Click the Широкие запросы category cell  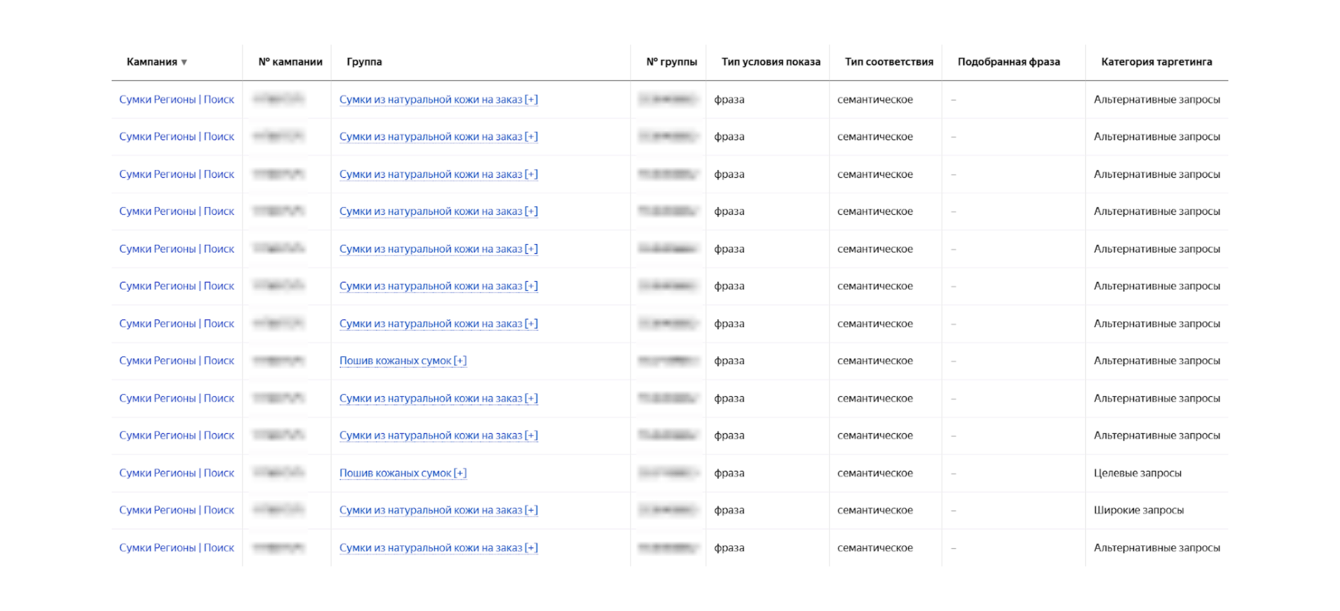(x=1138, y=510)
